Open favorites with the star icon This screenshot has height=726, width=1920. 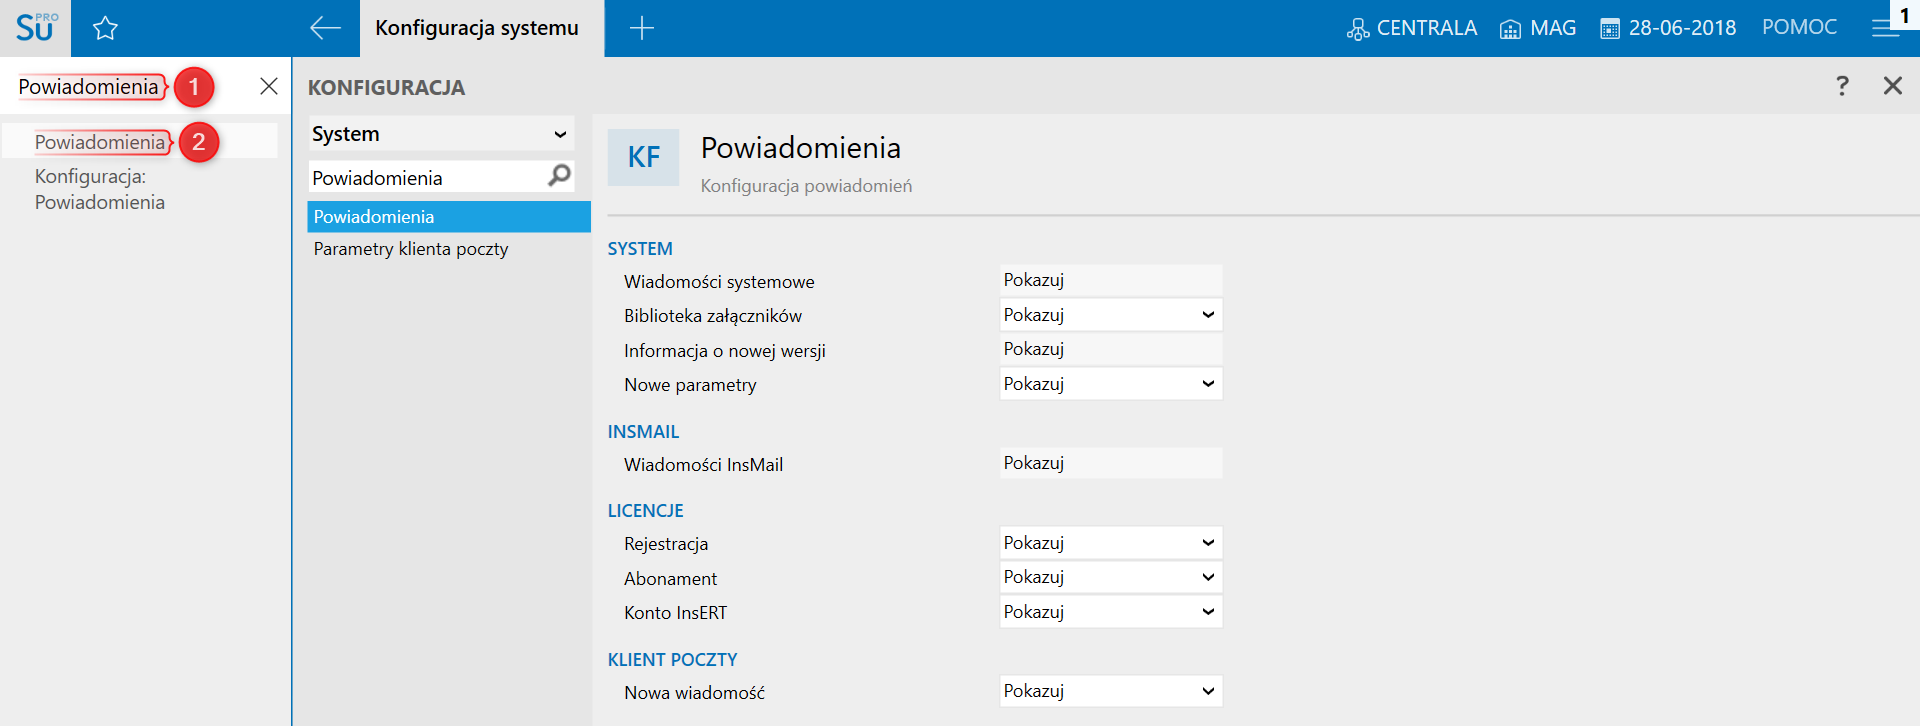(x=105, y=28)
